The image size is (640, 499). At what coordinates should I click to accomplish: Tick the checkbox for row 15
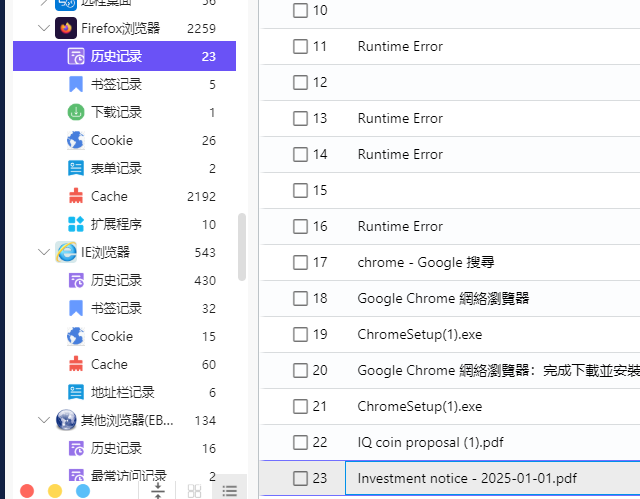pos(300,190)
